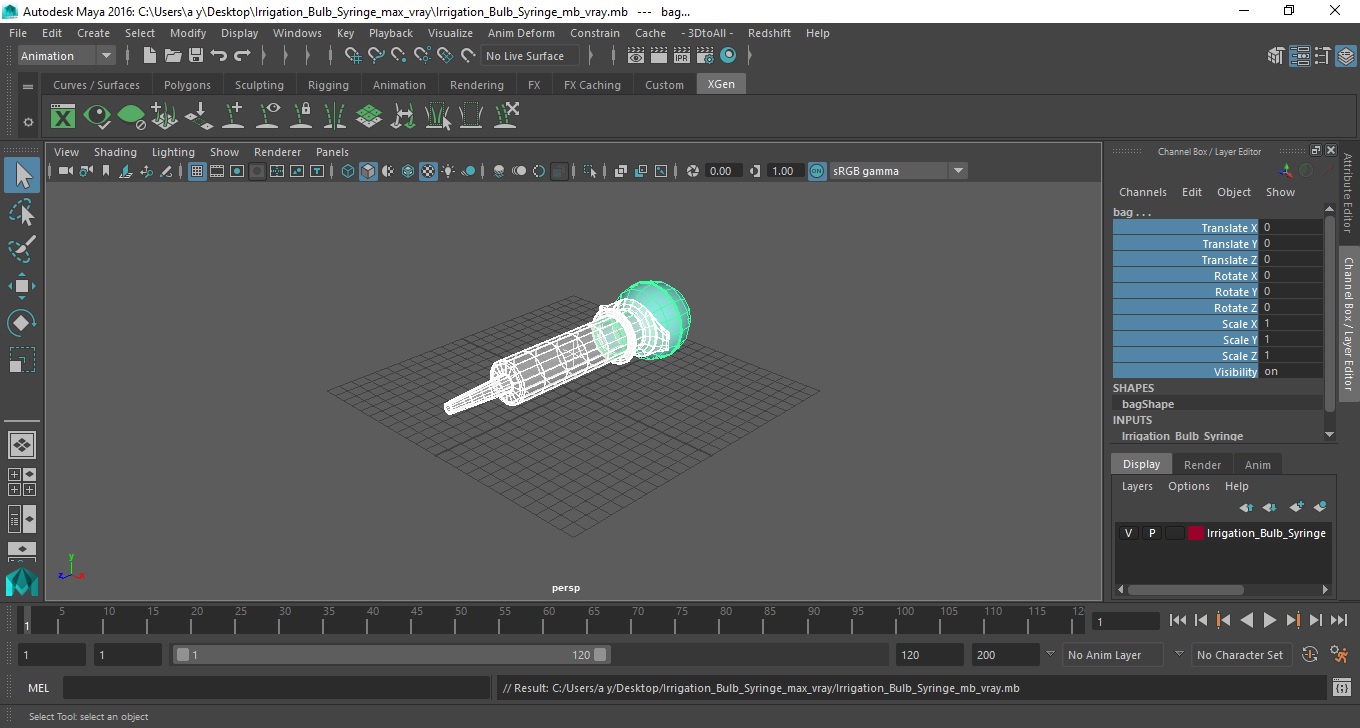Open the File menu
Image resolution: width=1360 pixels, height=728 pixels.
(18, 33)
